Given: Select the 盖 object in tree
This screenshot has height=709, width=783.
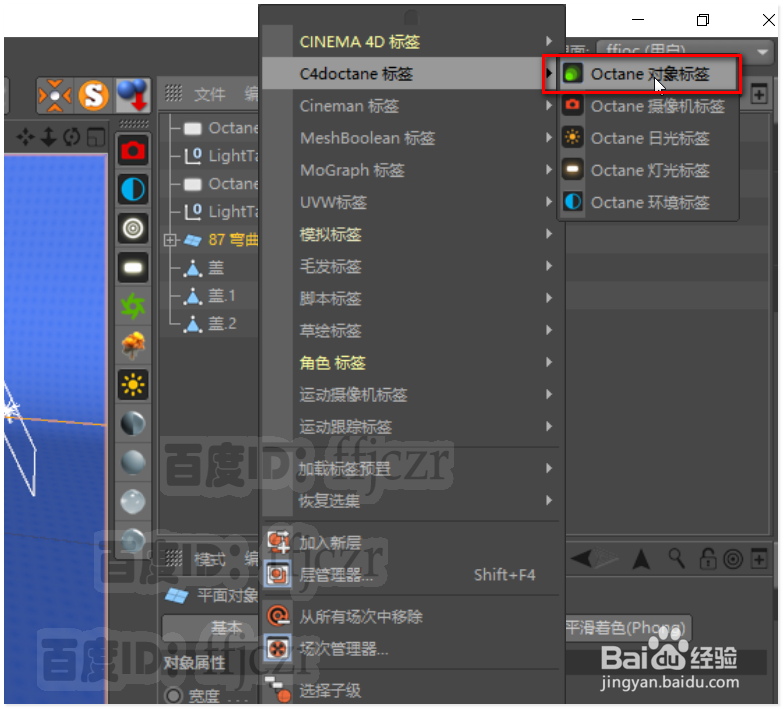Looking at the screenshot, I should pos(216,268).
